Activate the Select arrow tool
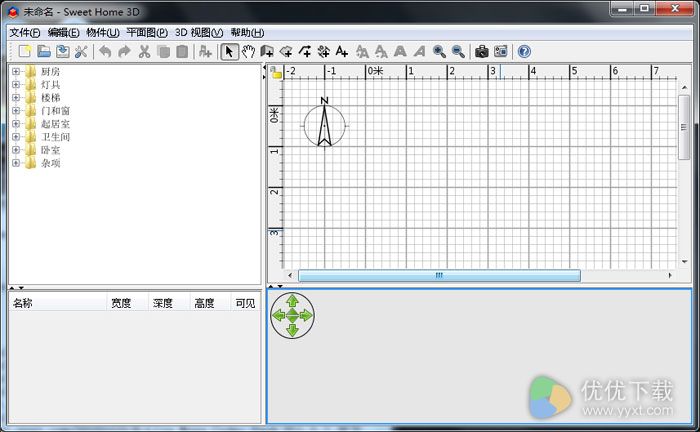 click(229, 52)
